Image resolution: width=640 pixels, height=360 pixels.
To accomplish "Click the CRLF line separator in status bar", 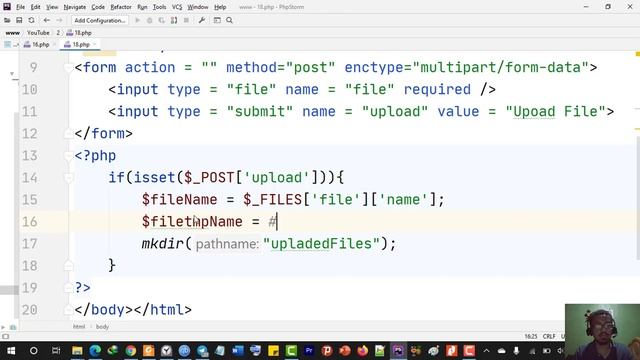I will pos(549,336).
